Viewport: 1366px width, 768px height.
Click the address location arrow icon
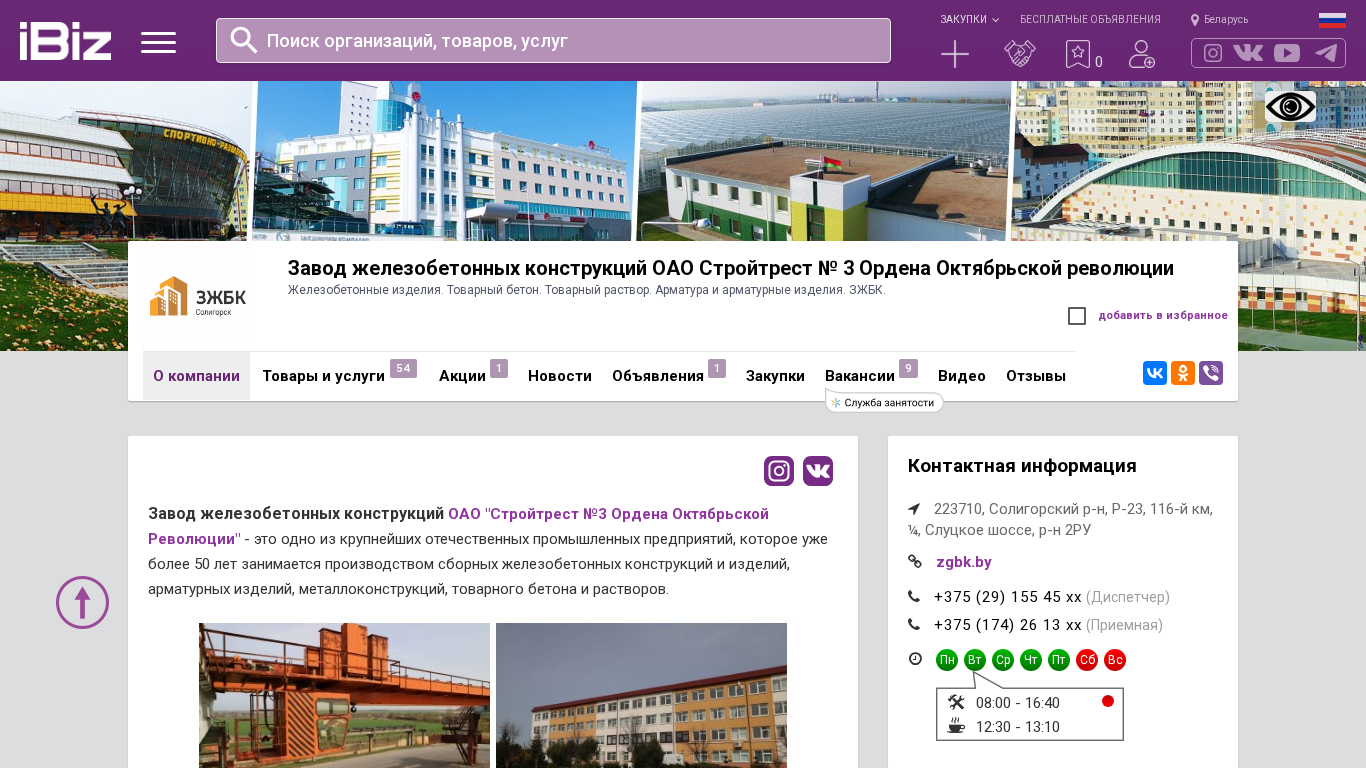point(914,509)
